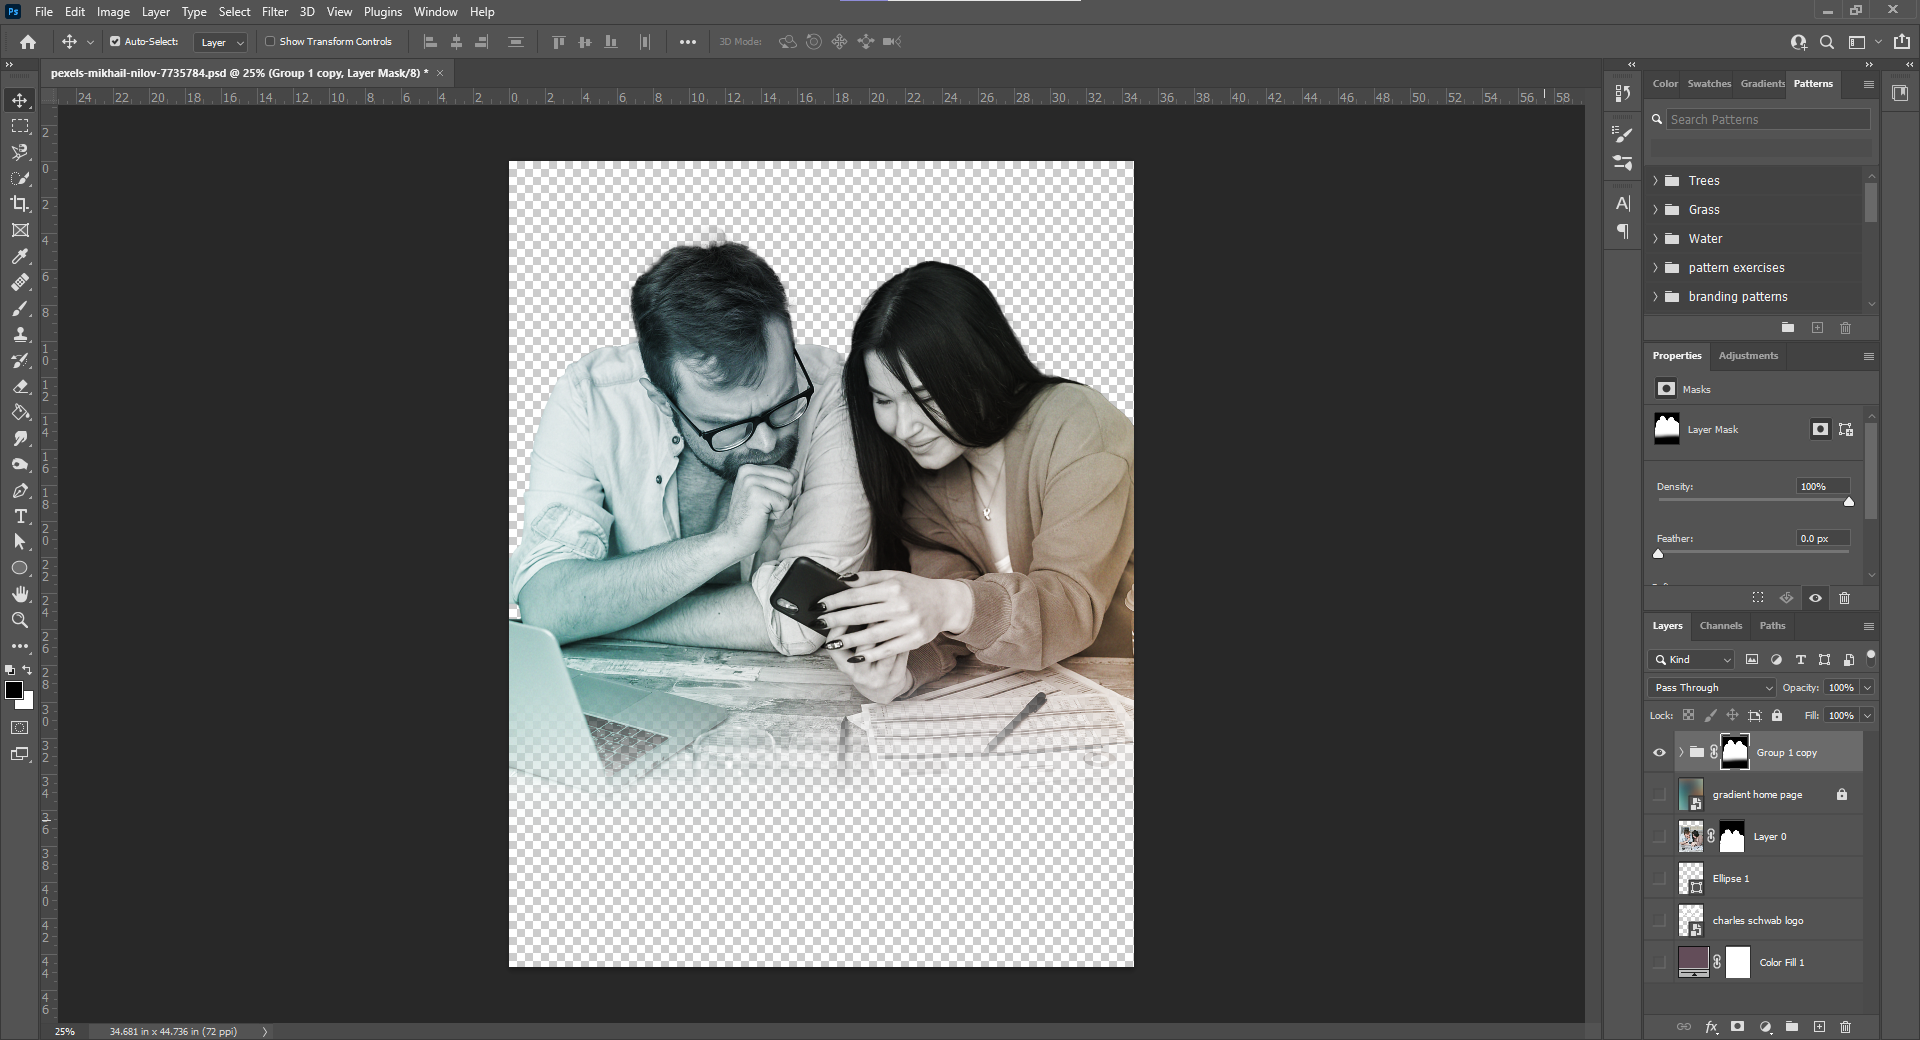Select the Eraser tool
Image resolution: width=1920 pixels, height=1040 pixels.
point(20,387)
